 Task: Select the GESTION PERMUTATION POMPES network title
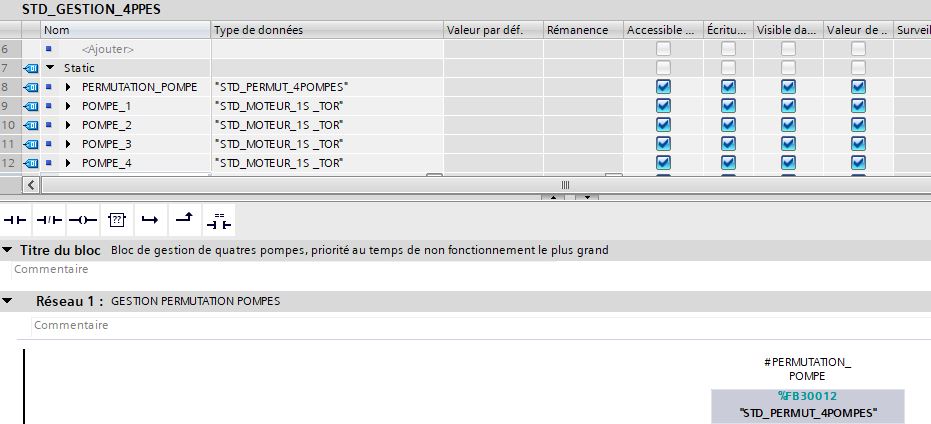click(196, 301)
